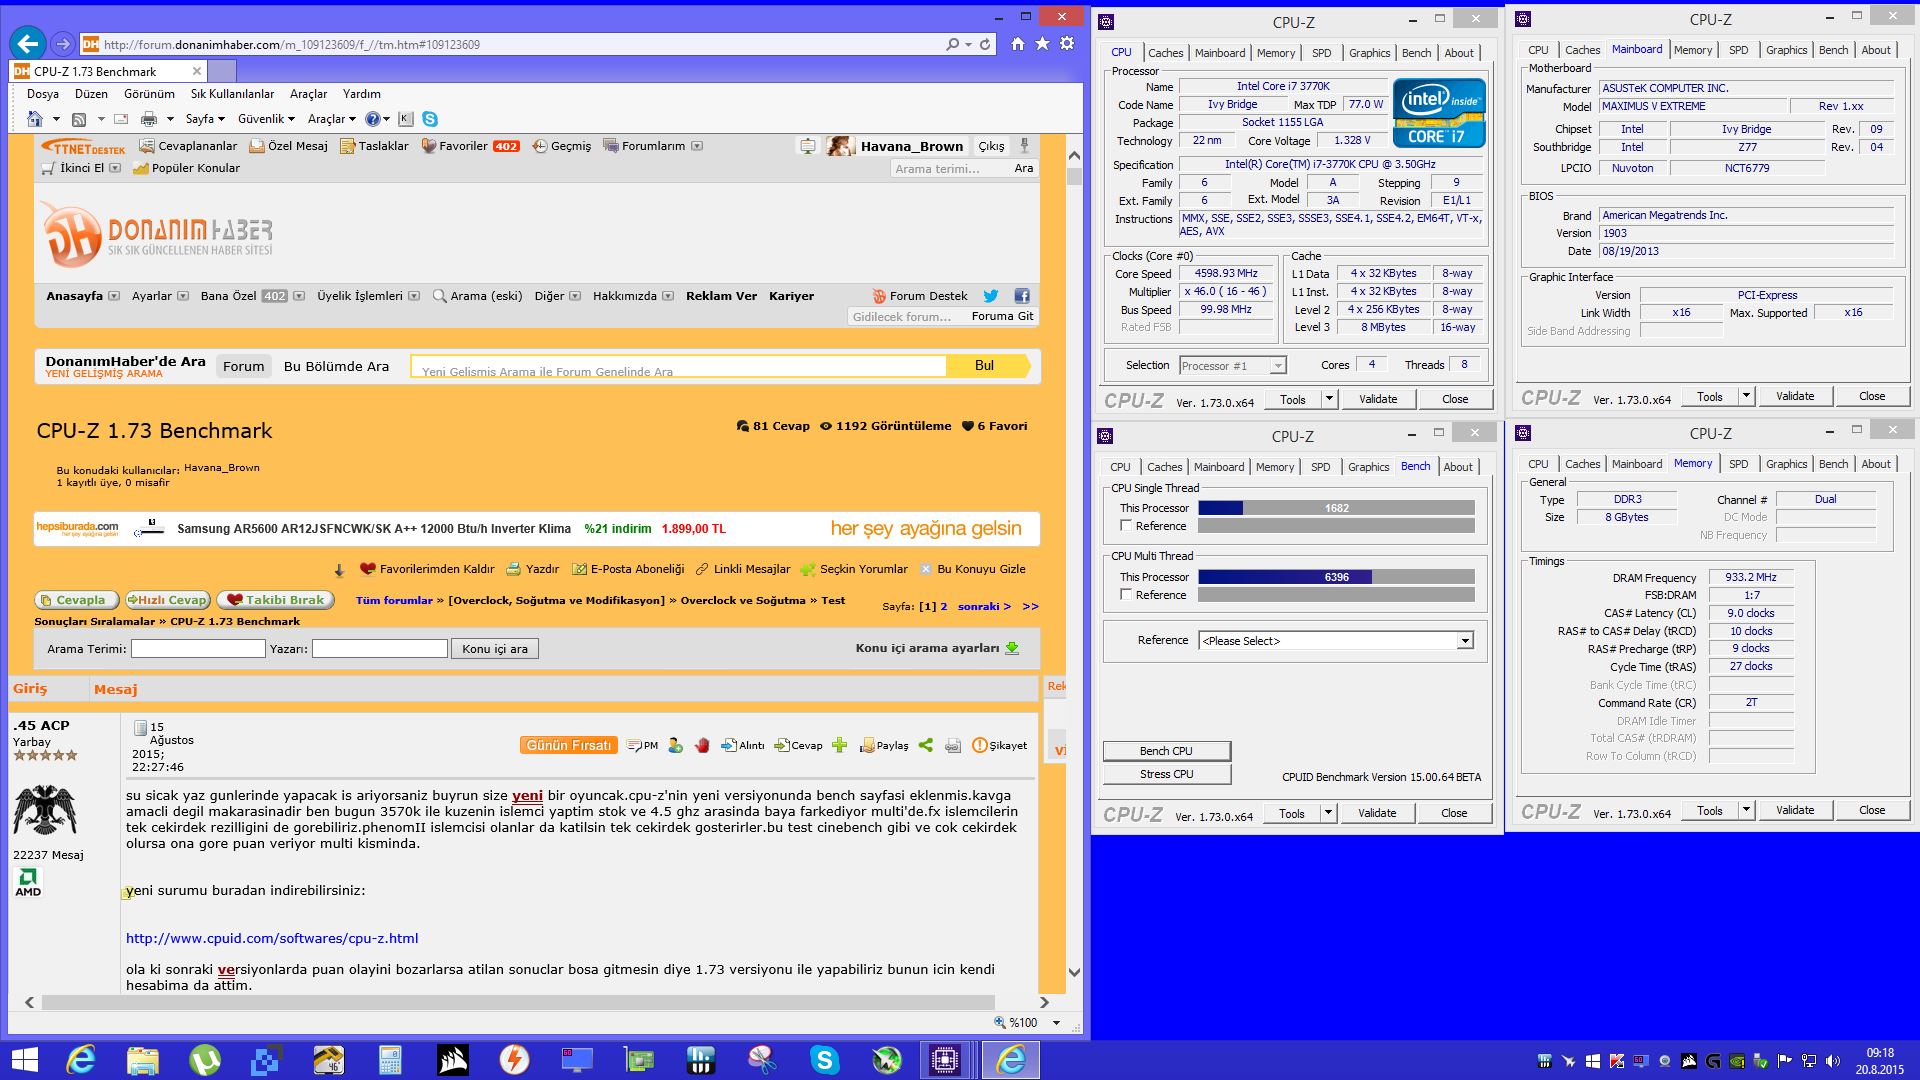Click the Arama Terimi input field

coord(198,649)
